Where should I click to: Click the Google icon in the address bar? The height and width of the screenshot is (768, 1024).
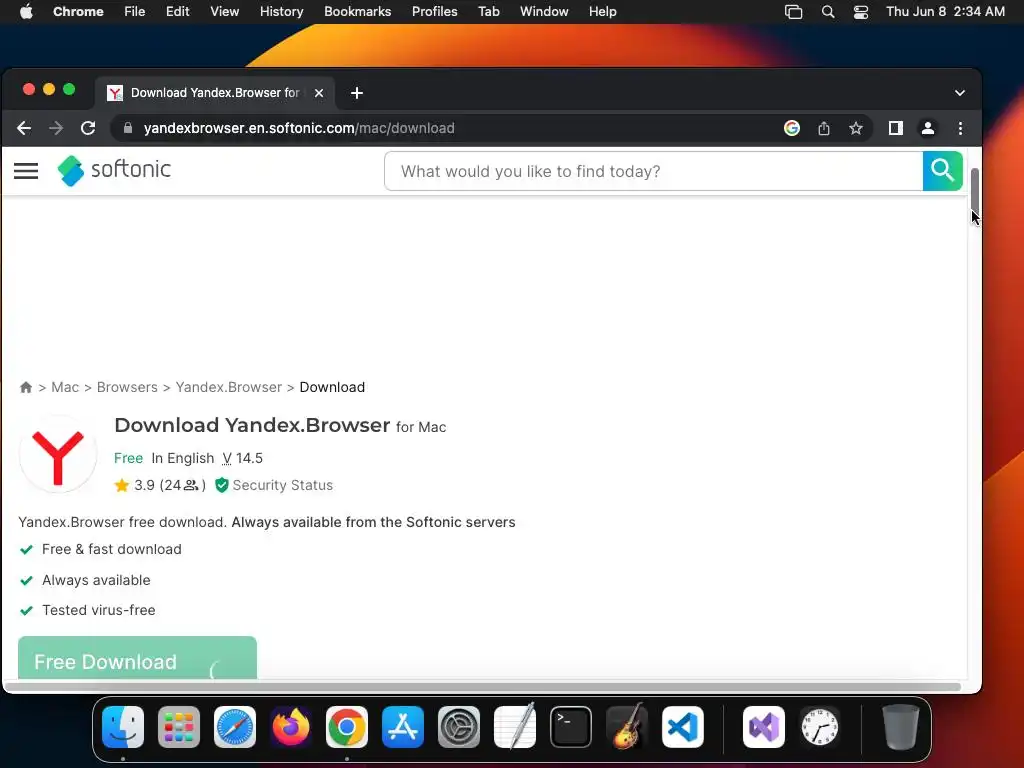[792, 129]
